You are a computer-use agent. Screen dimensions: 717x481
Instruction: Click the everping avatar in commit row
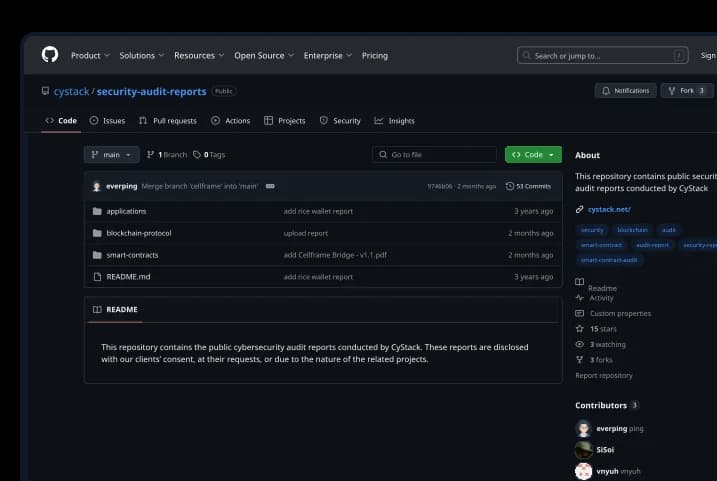(x=96, y=186)
